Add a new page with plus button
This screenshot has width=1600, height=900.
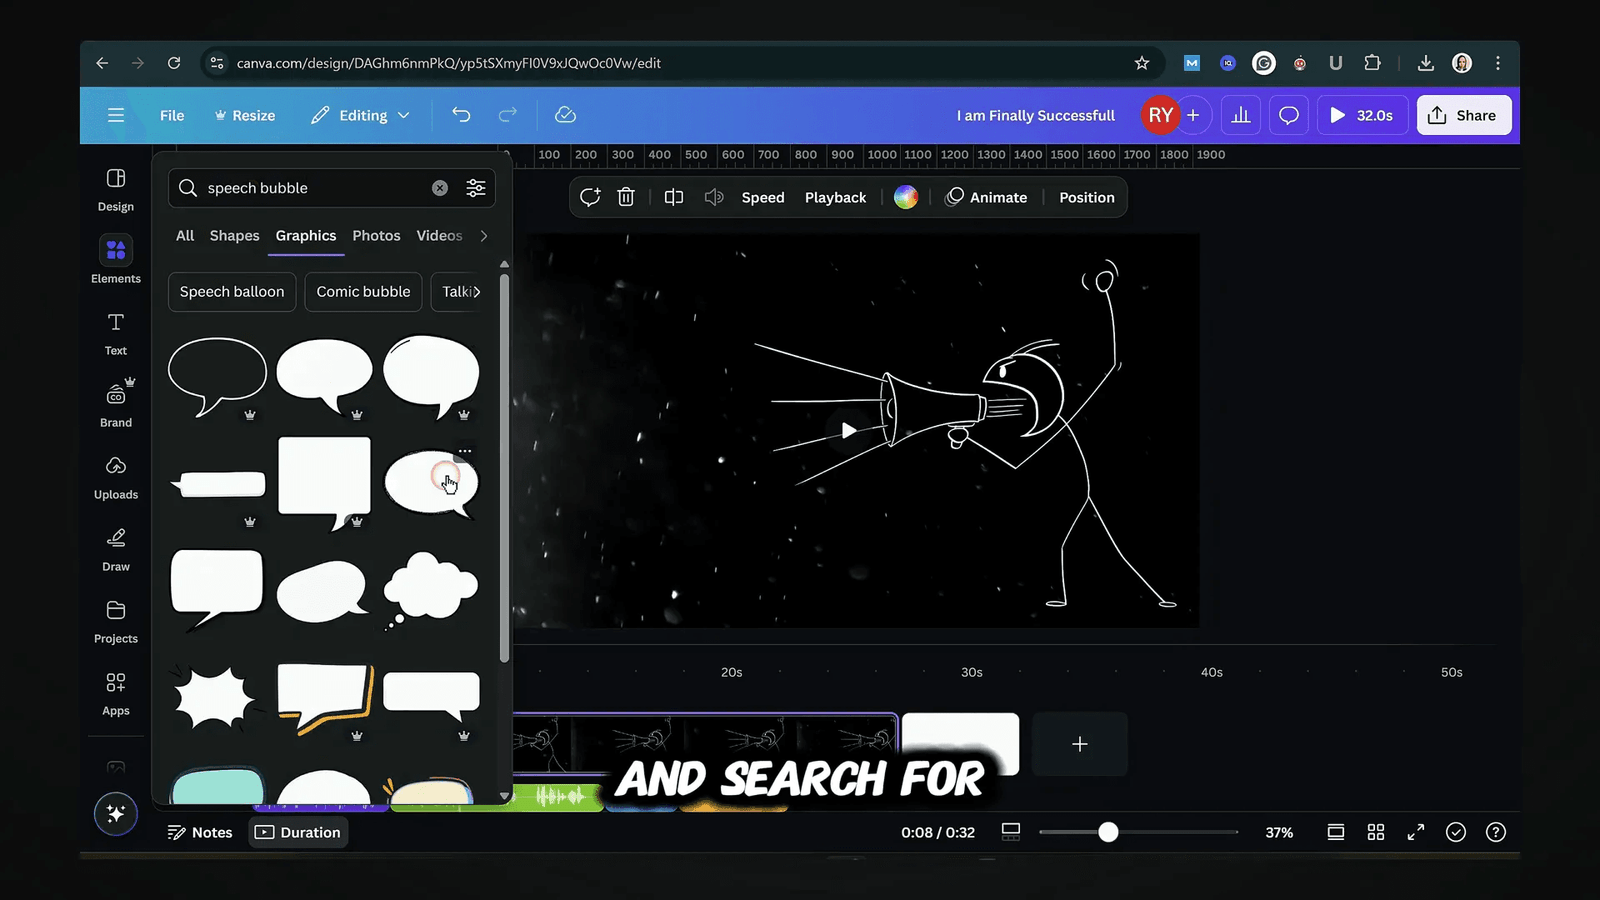[x=1079, y=743]
